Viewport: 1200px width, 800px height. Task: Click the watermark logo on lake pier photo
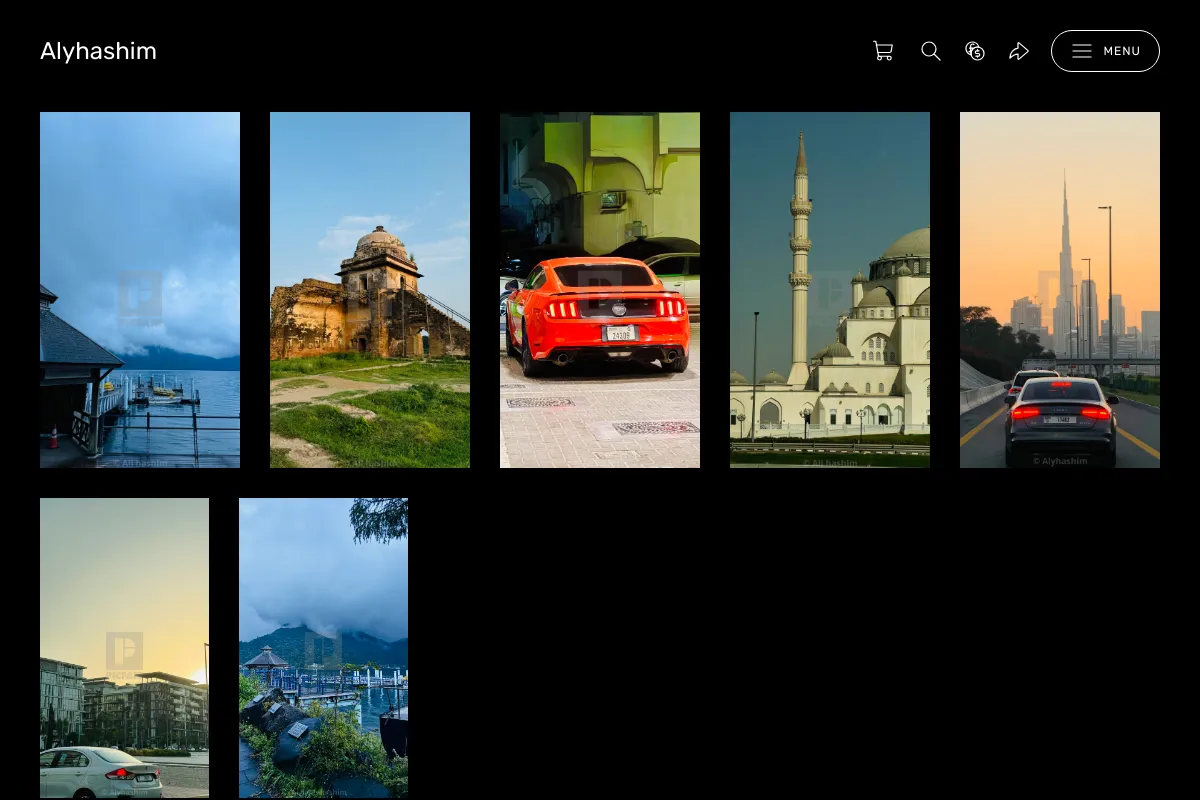pos(140,295)
